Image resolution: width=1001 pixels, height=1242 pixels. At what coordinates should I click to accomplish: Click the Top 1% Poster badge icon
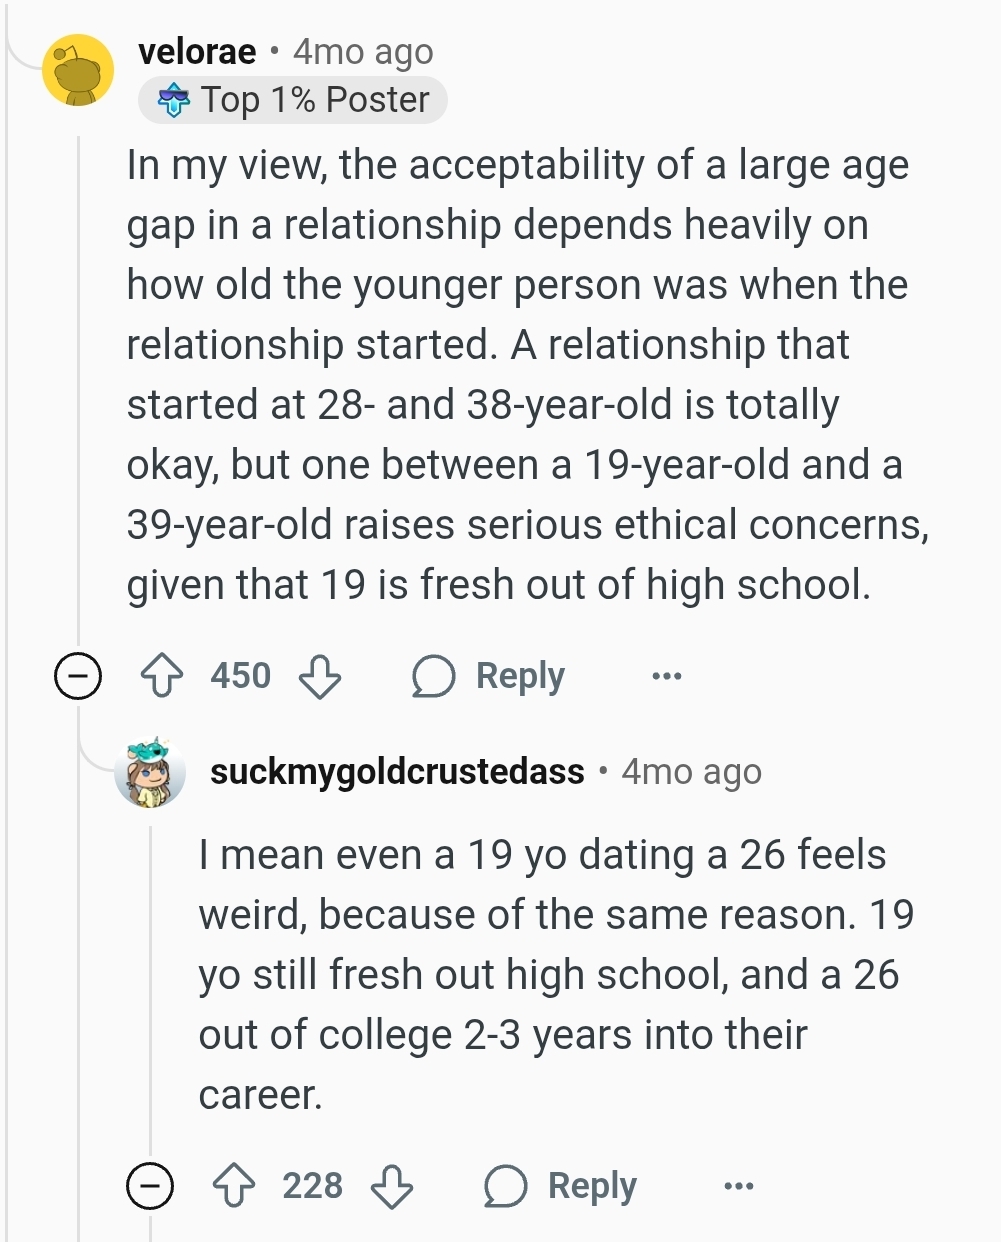pyautogui.click(x=175, y=101)
